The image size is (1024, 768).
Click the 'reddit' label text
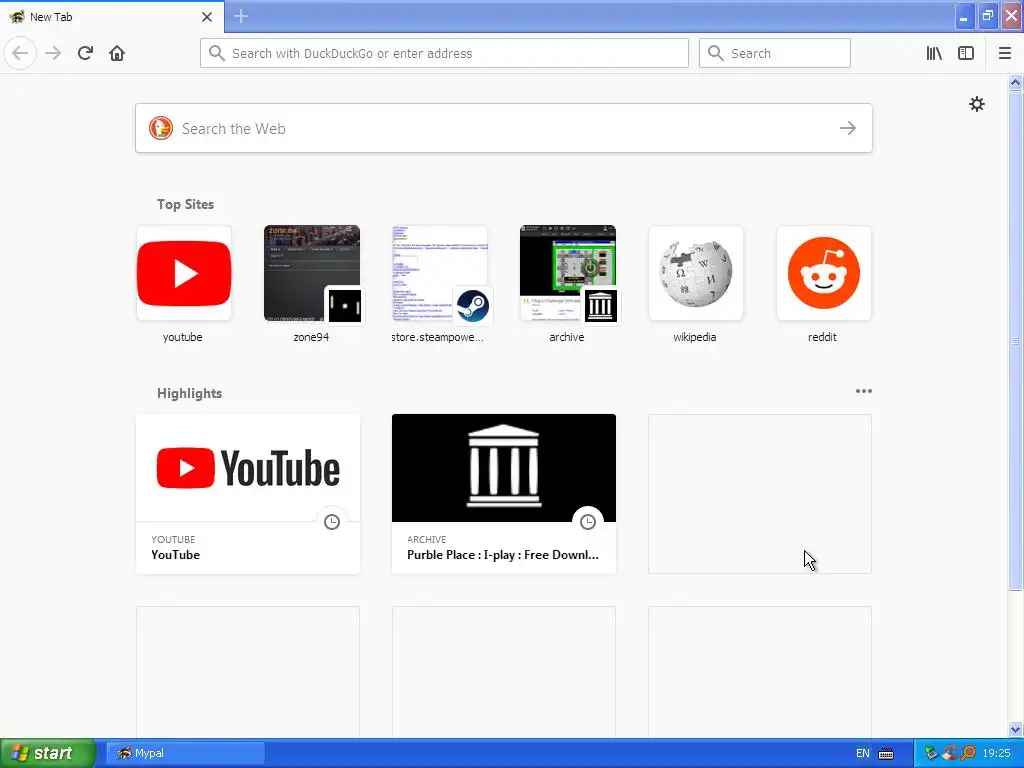822,337
